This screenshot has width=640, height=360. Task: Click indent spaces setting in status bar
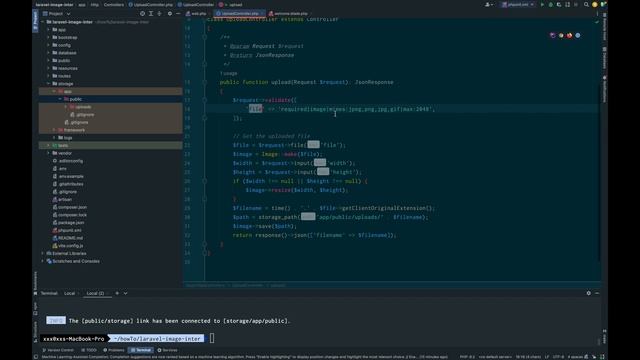pos(575,357)
